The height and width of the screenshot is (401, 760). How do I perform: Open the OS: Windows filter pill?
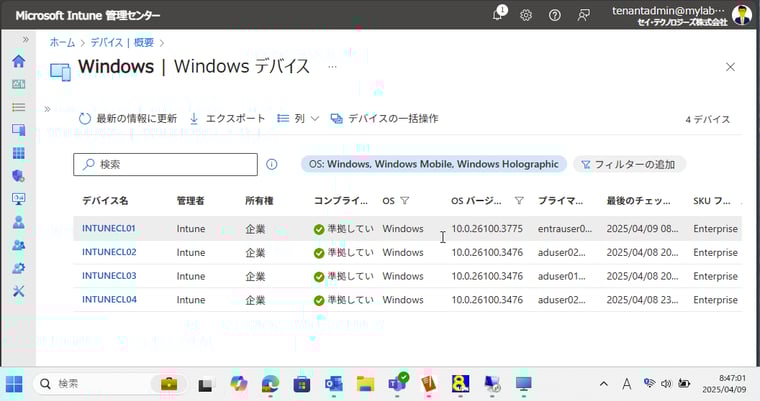coord(434,164)
